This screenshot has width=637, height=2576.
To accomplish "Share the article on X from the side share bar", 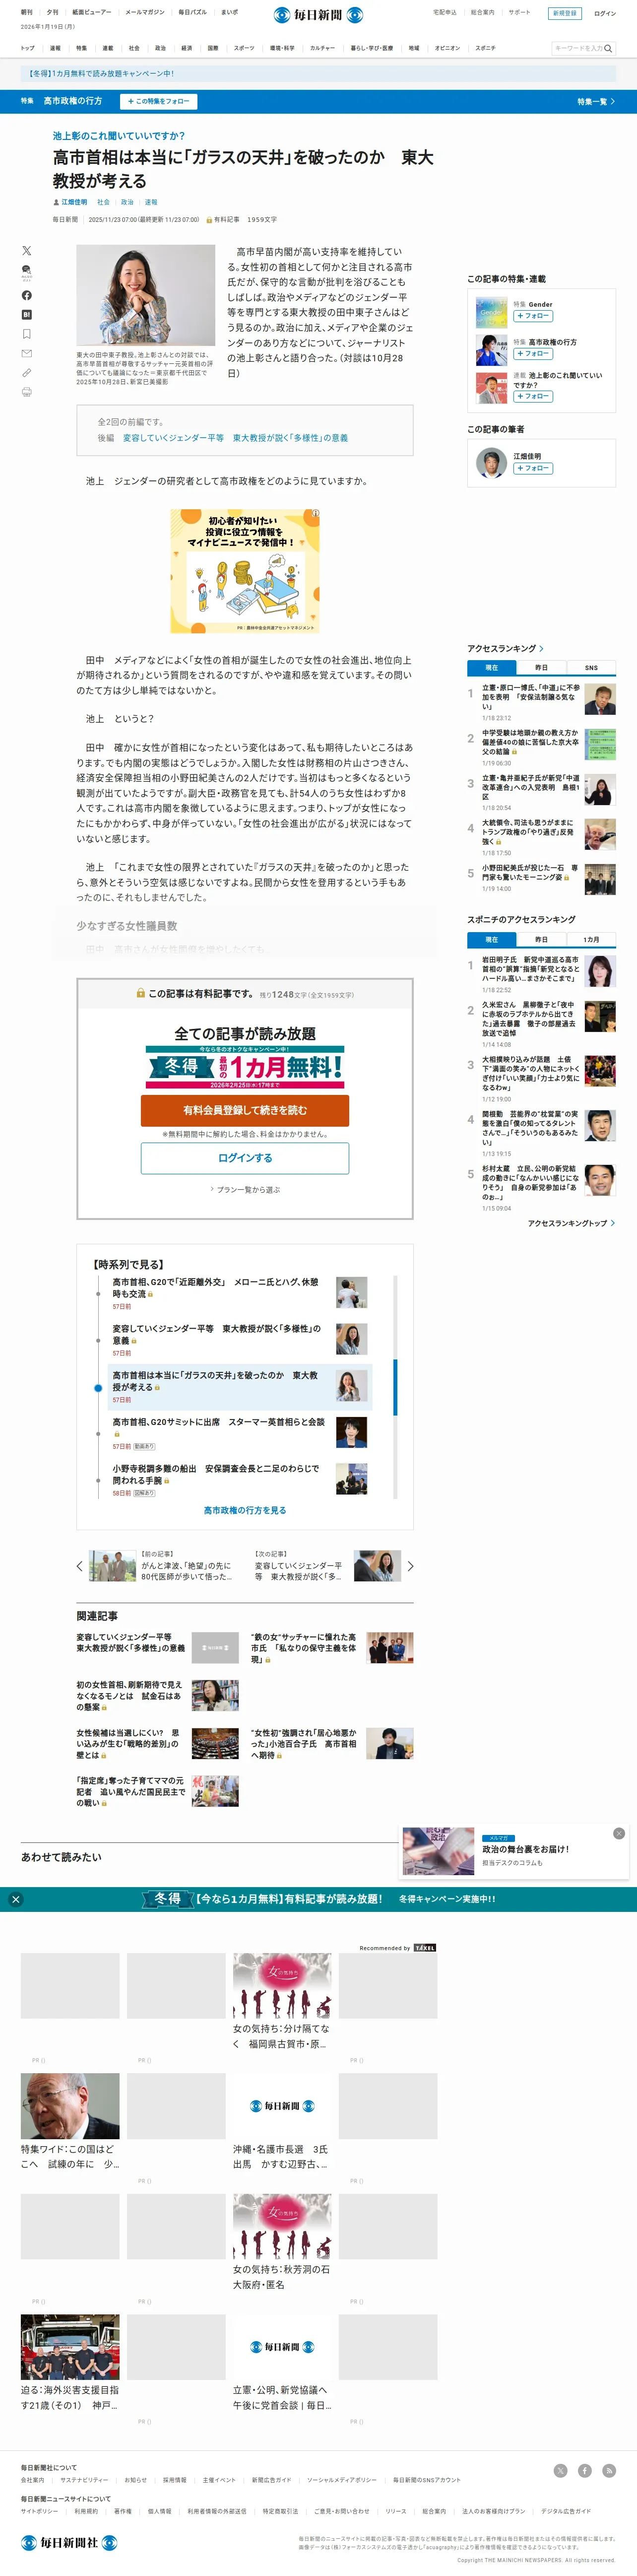I will pos(27,251).
